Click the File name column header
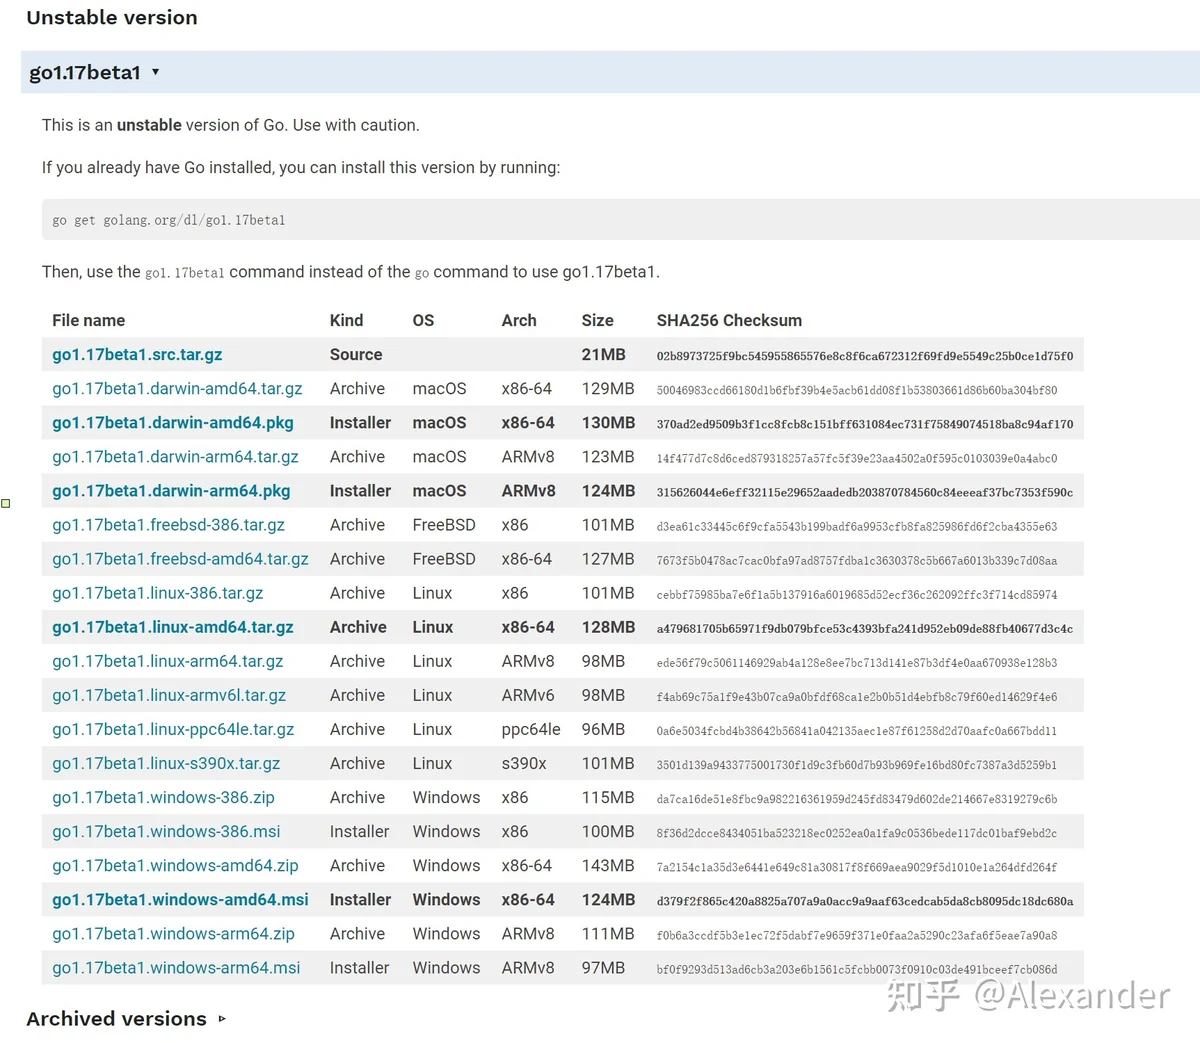Image resolution: width=1200 pixels, height=1043 pixels. click(x=88, y=321)
